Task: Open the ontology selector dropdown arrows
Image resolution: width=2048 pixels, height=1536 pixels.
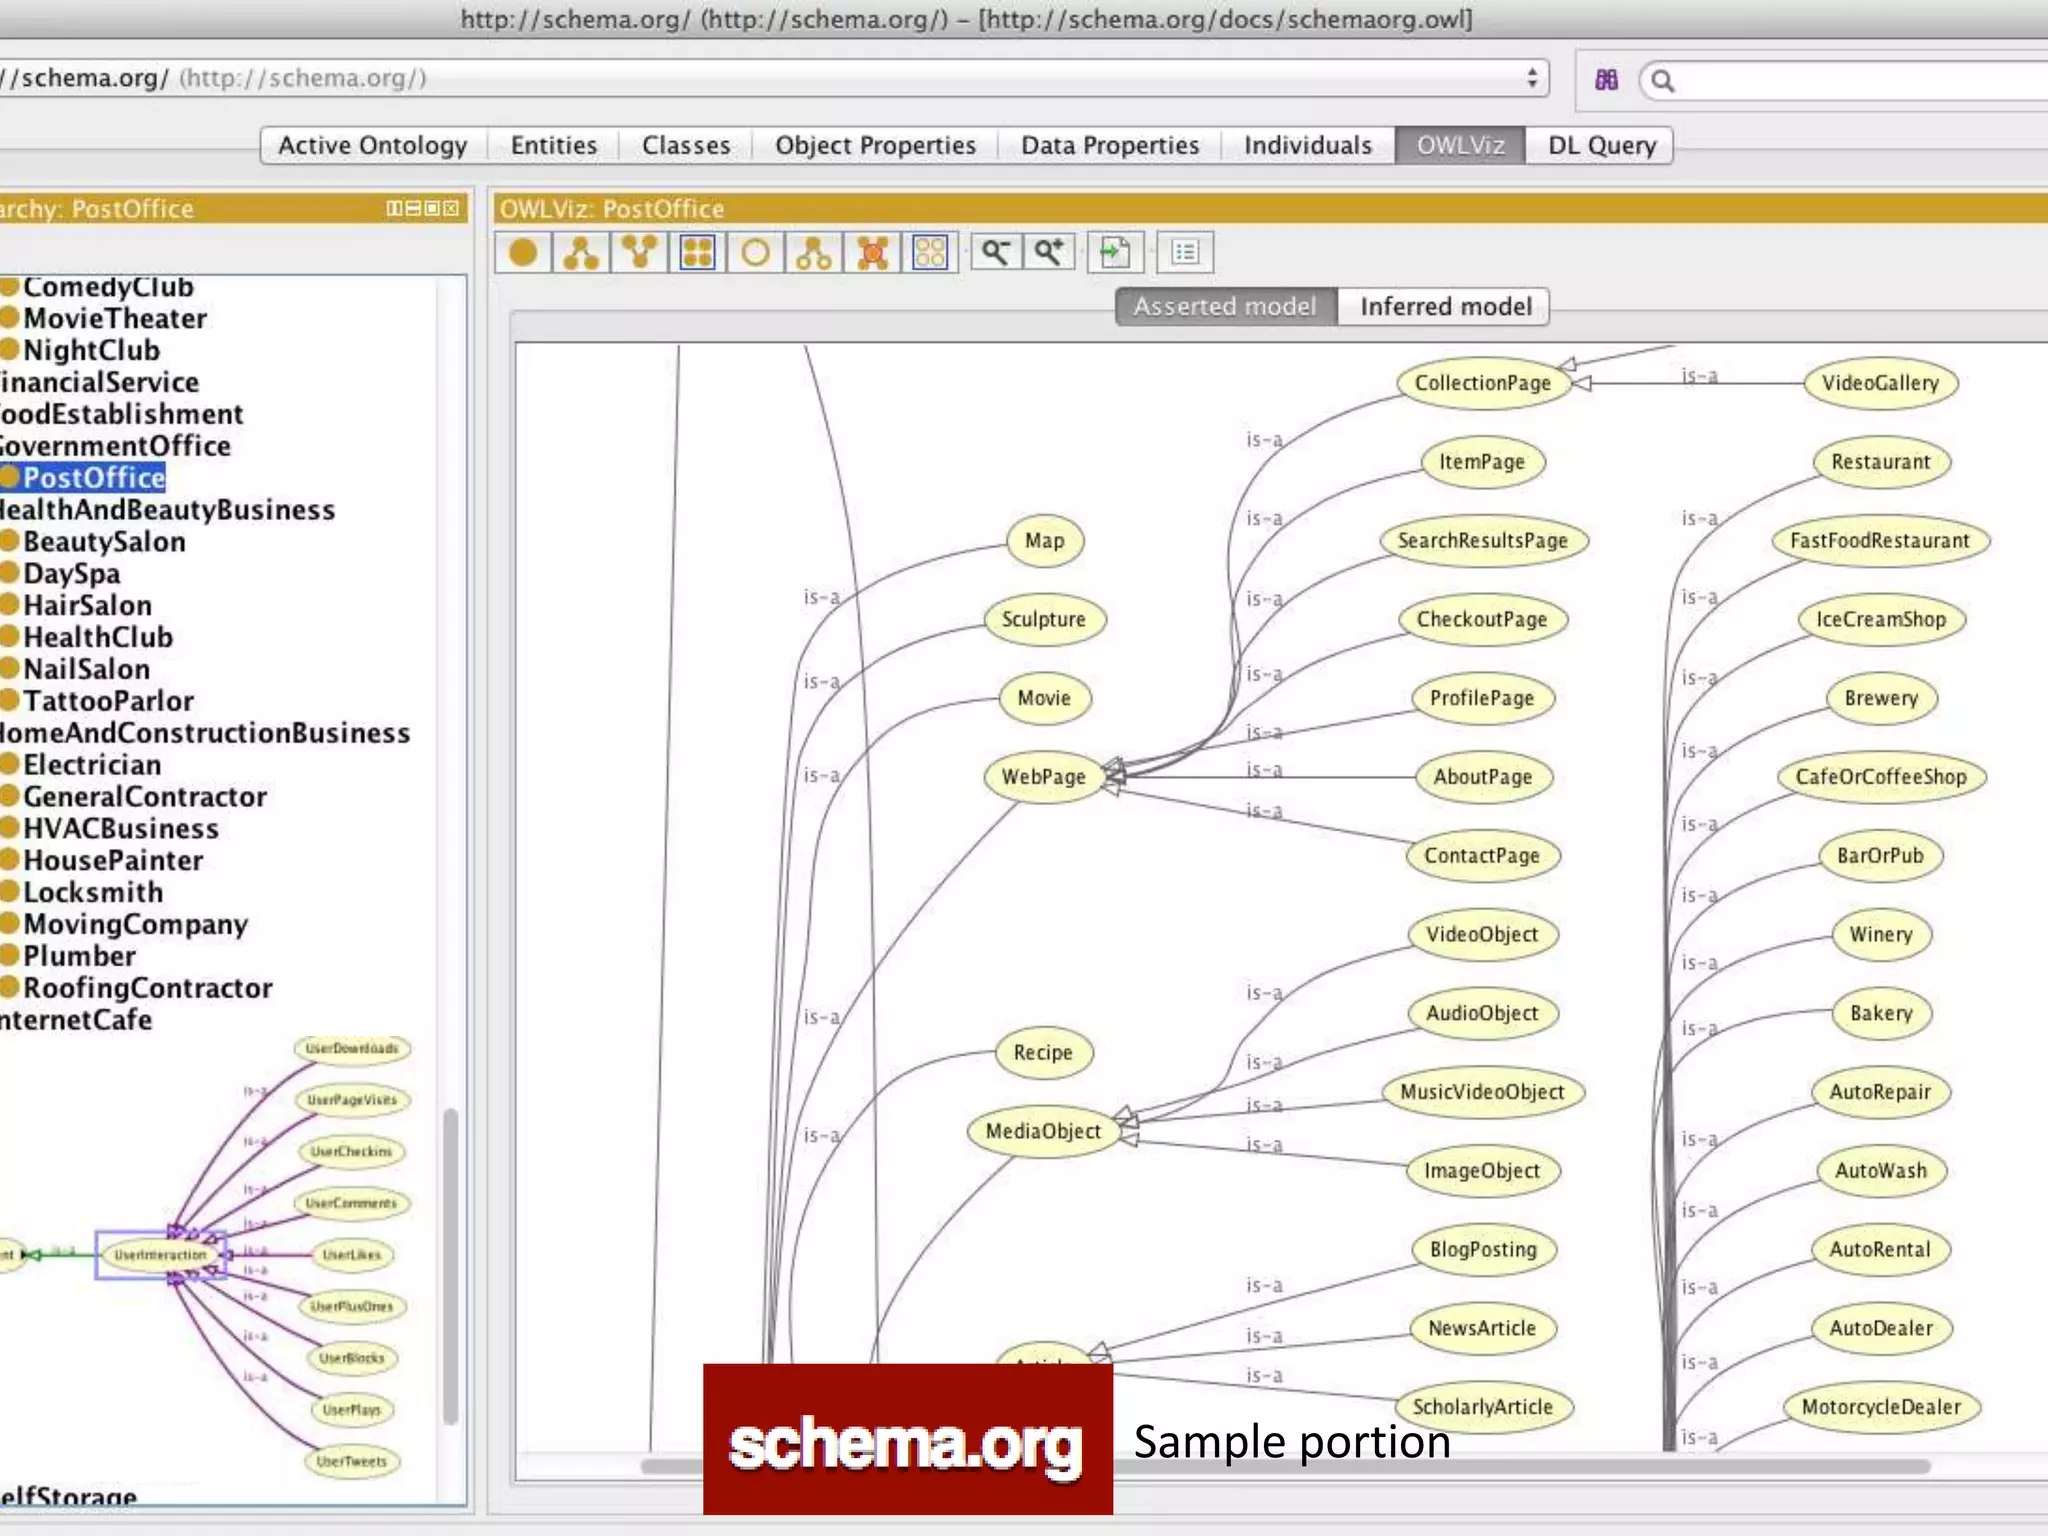Action: (x=1531, y=78)
